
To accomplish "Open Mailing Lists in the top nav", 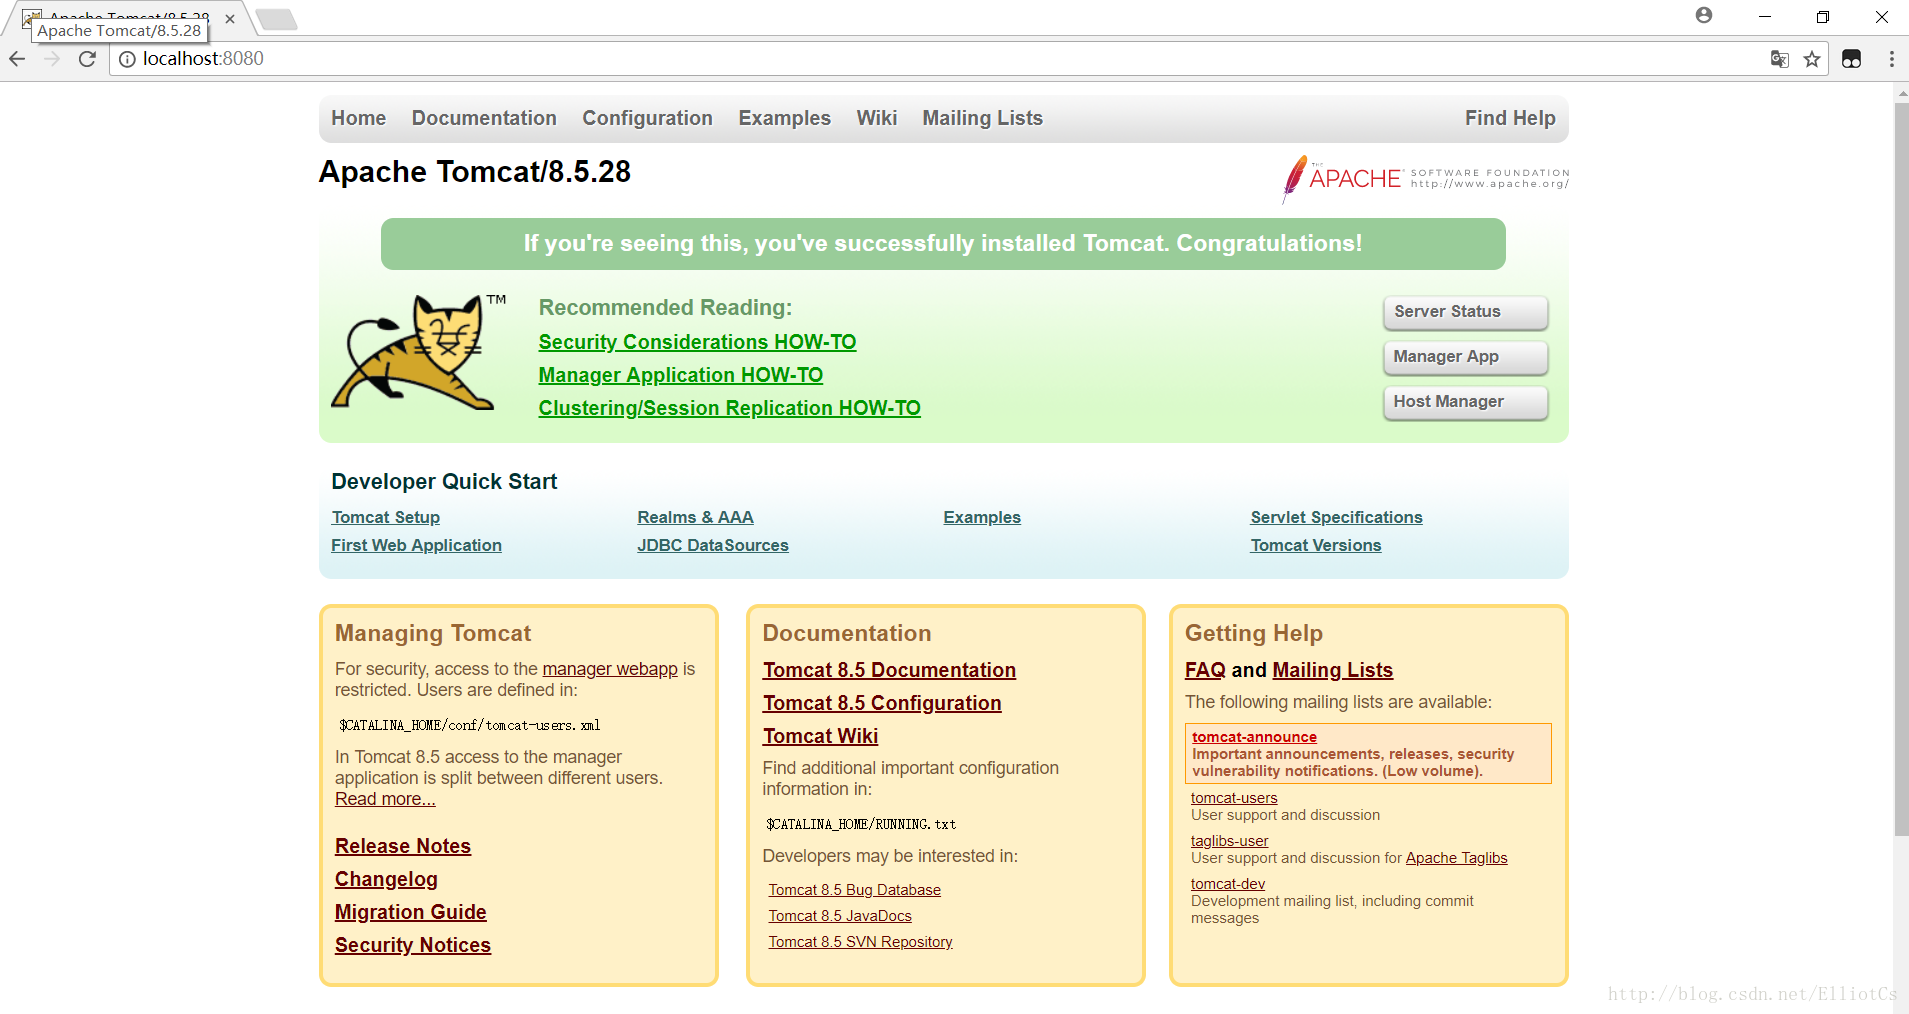I will point(983,118).
